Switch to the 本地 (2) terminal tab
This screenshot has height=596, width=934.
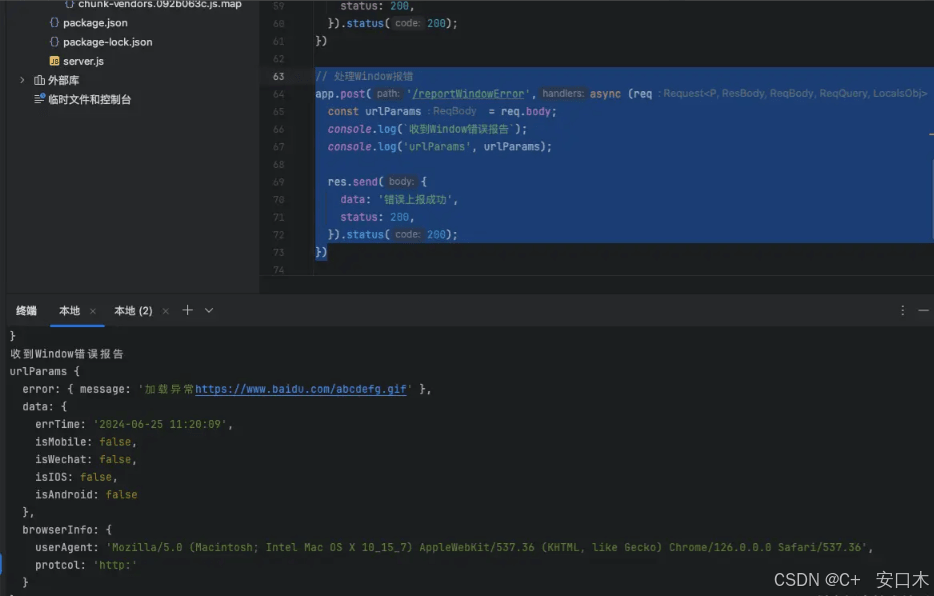[133, 311]
